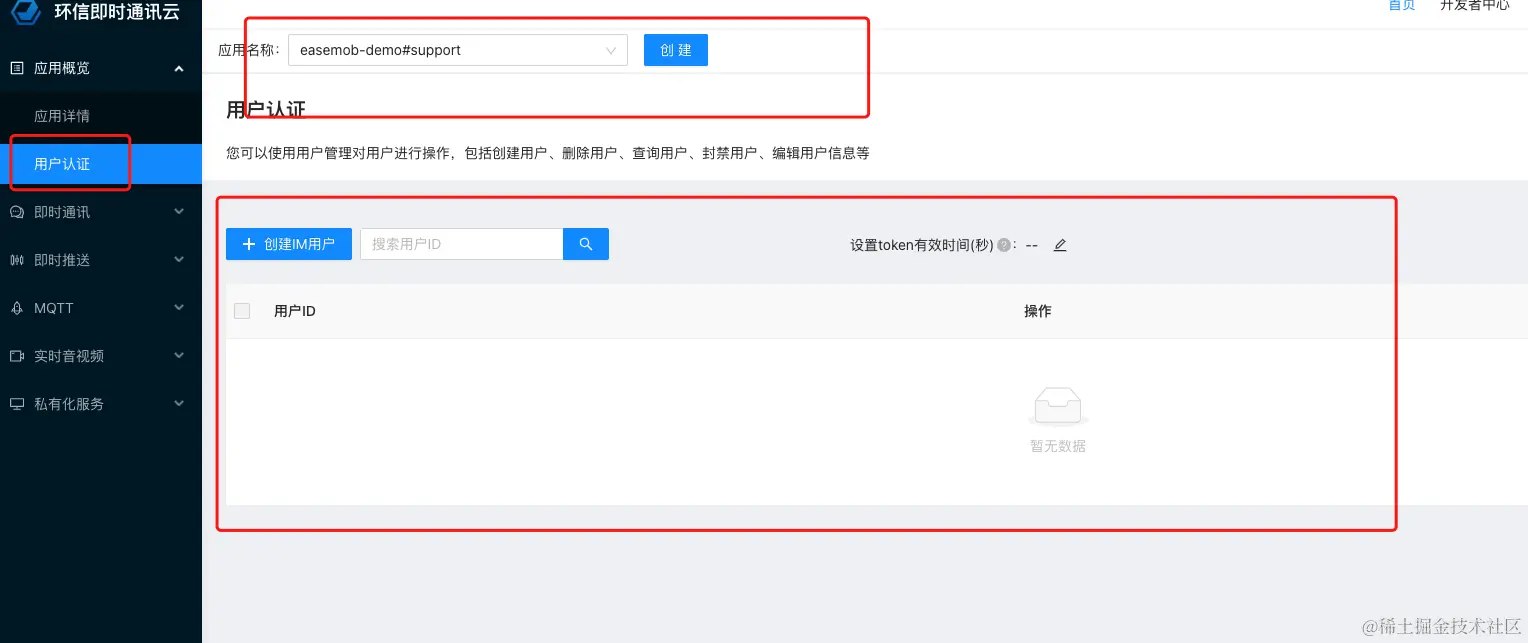Click the 环信即时通讯云 logo icon
1528x643 pixels.
24,14
